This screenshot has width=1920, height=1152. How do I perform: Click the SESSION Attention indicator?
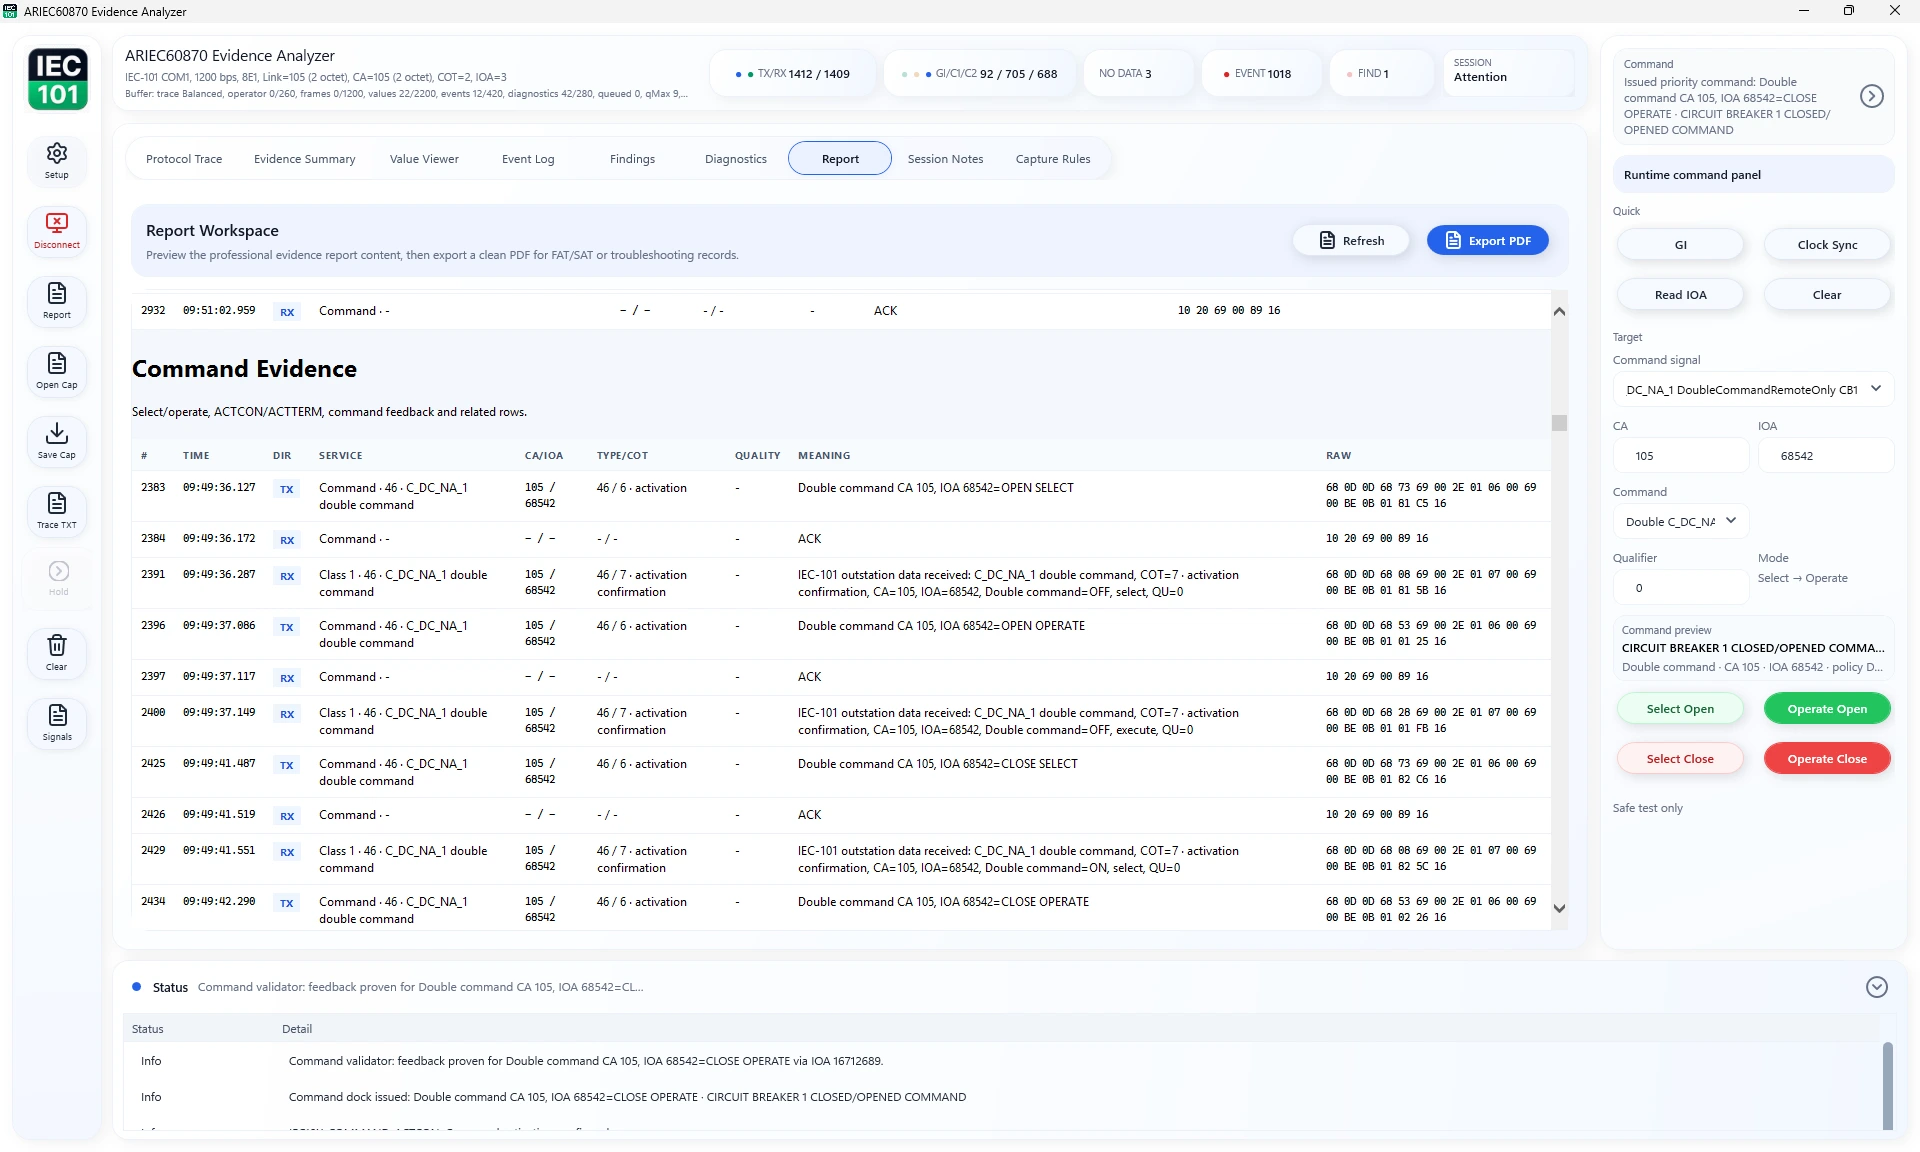pos(1507,71)
